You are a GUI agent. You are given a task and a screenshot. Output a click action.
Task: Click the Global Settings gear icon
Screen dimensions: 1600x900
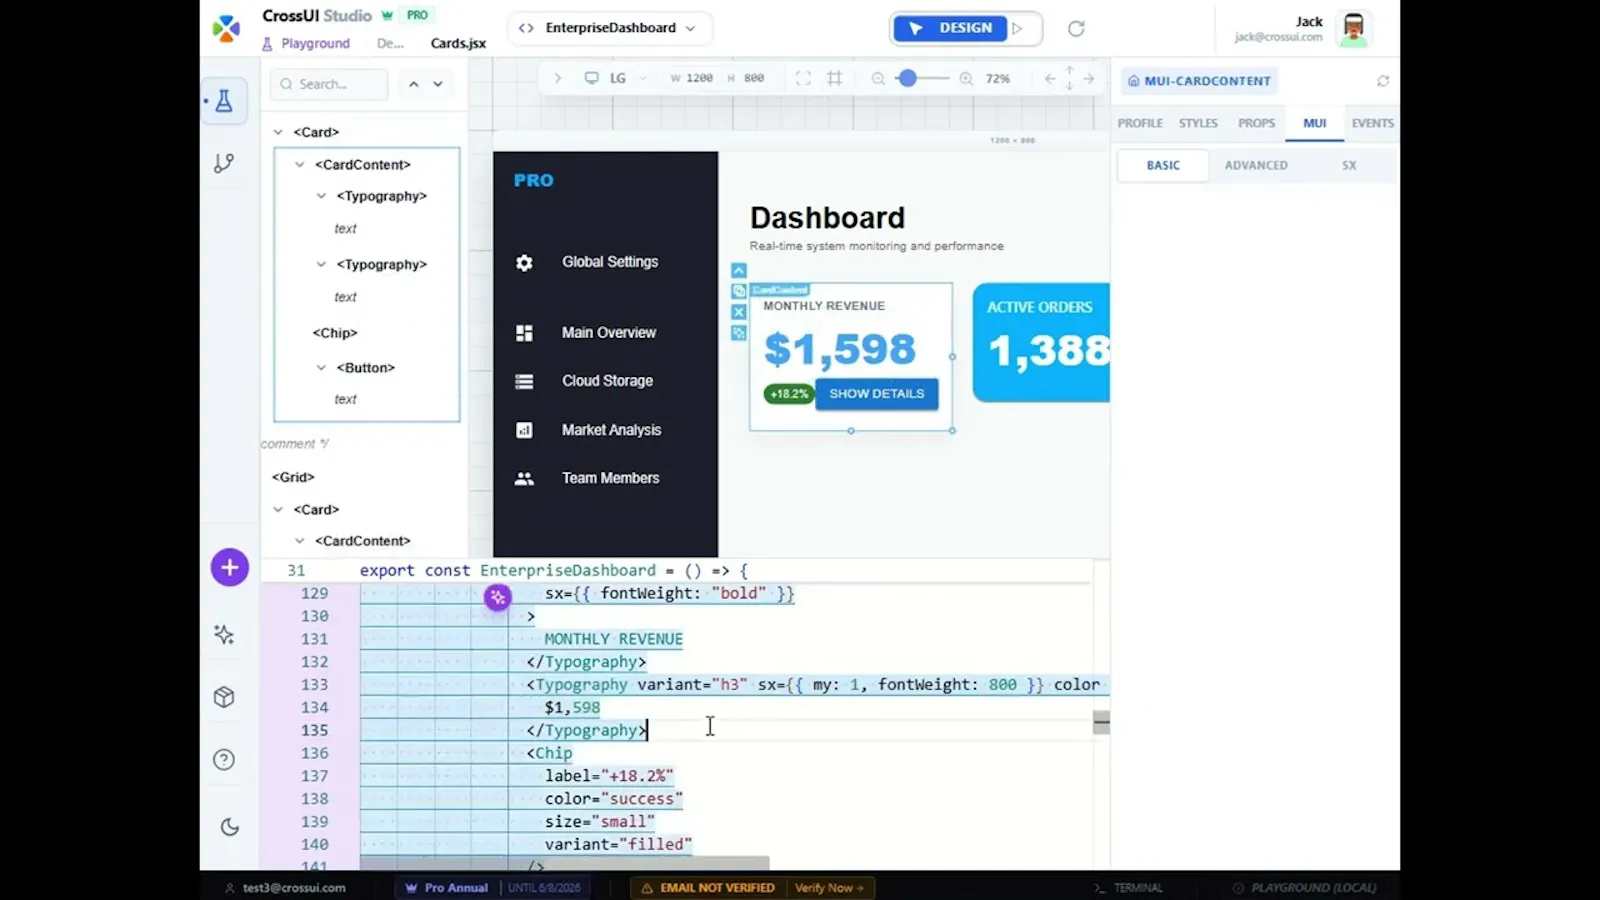click(524, 263)
